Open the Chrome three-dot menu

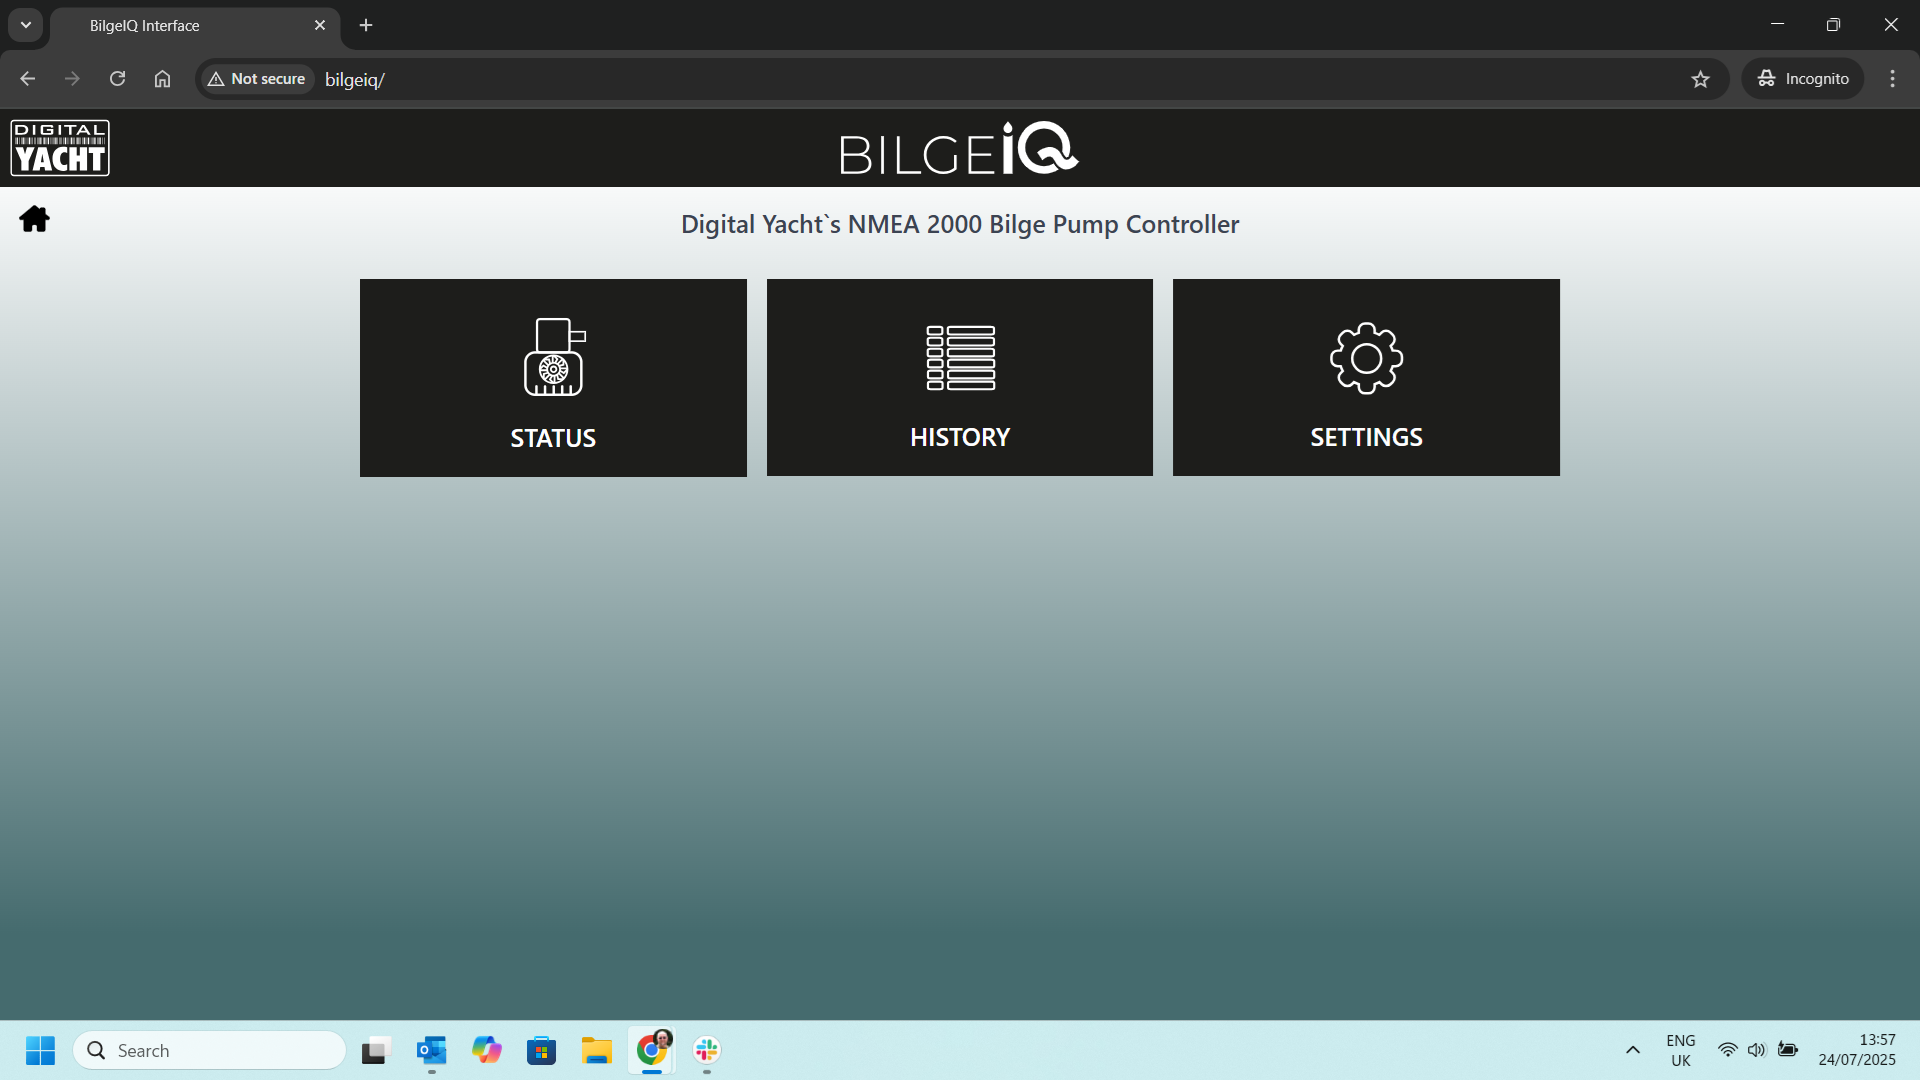1892,79
